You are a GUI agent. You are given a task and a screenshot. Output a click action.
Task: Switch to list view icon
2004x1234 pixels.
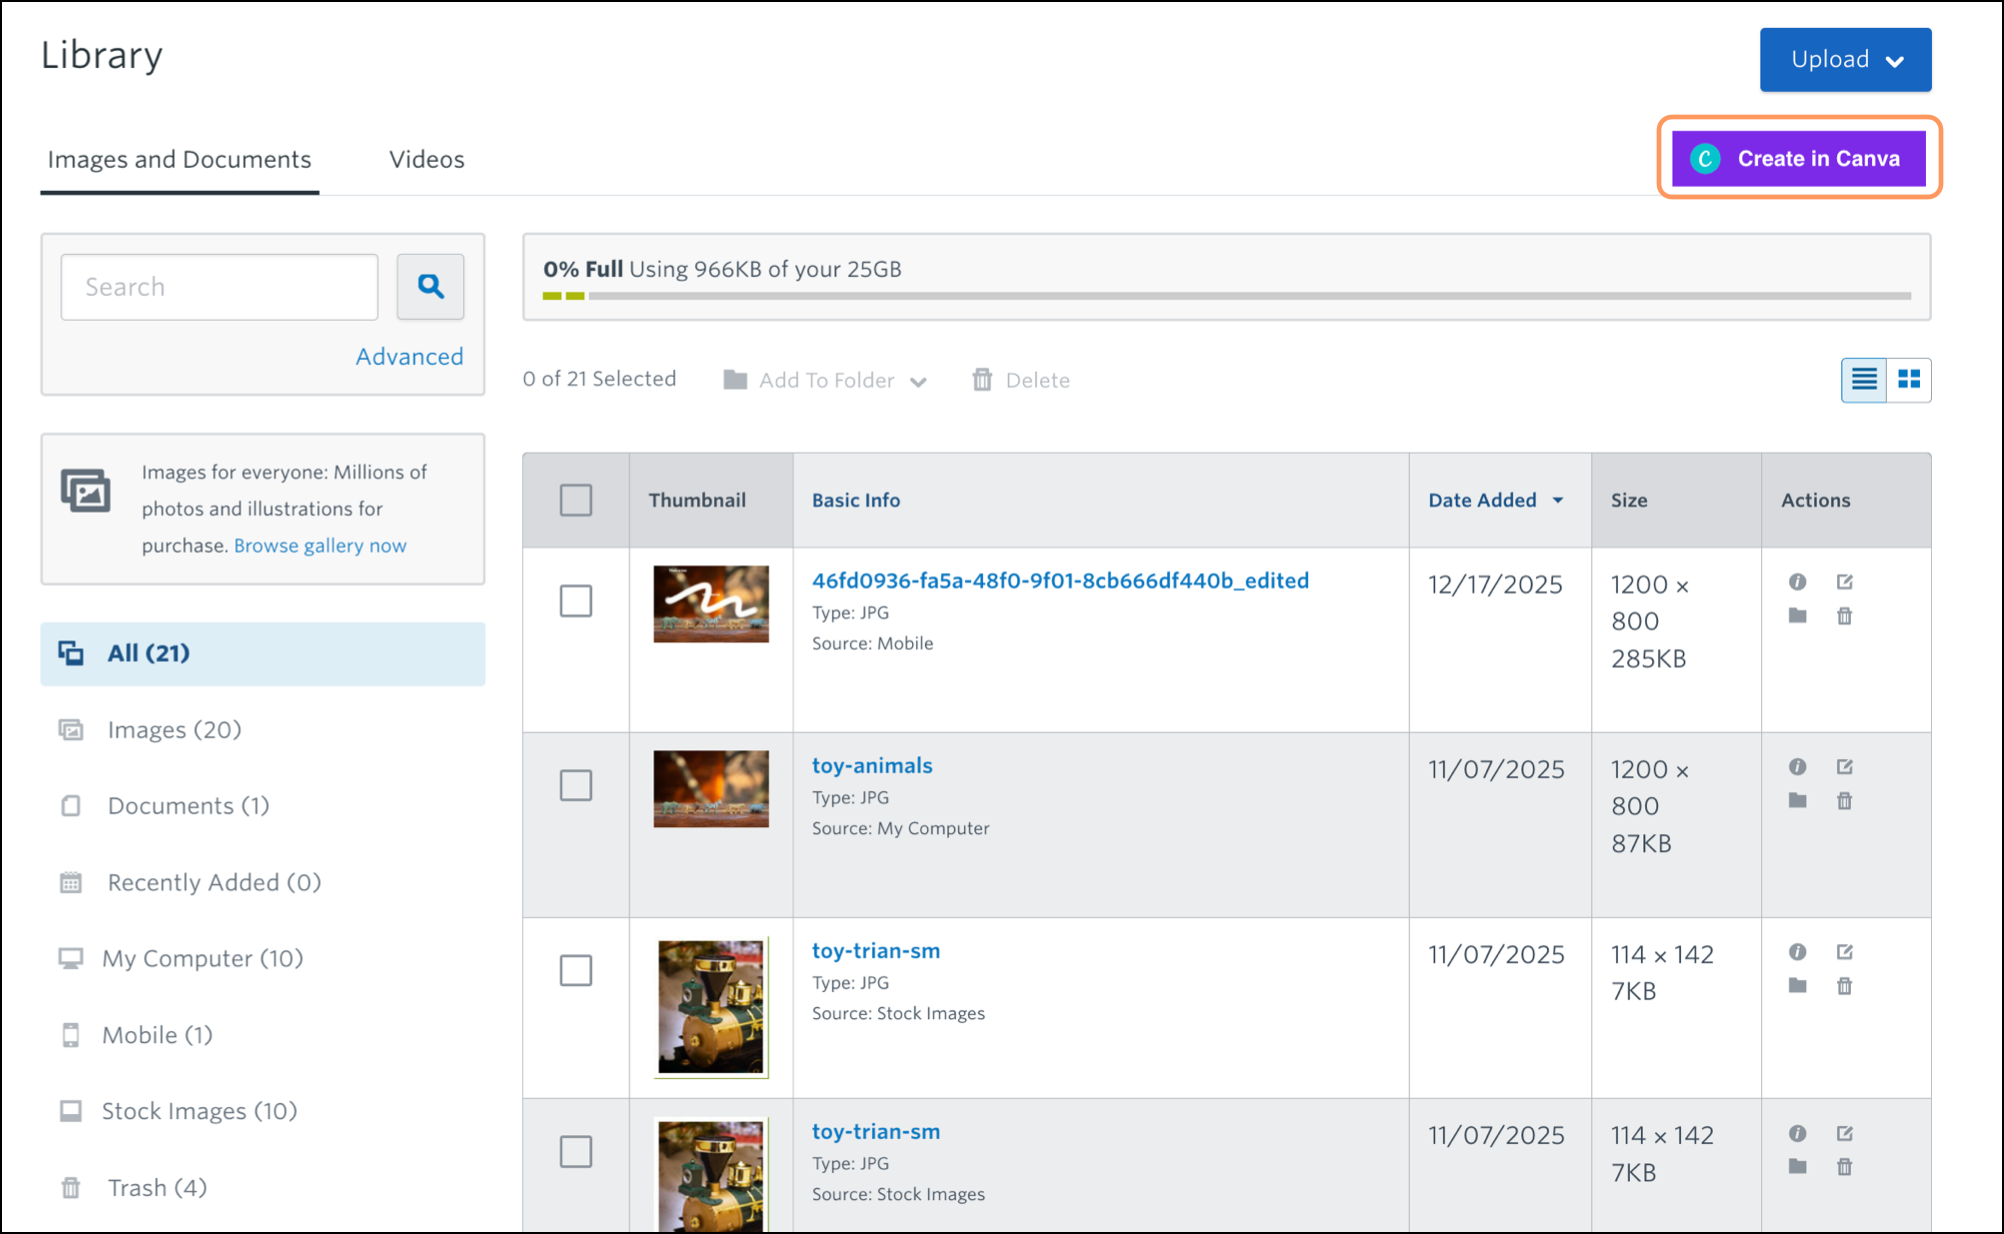1863,380
